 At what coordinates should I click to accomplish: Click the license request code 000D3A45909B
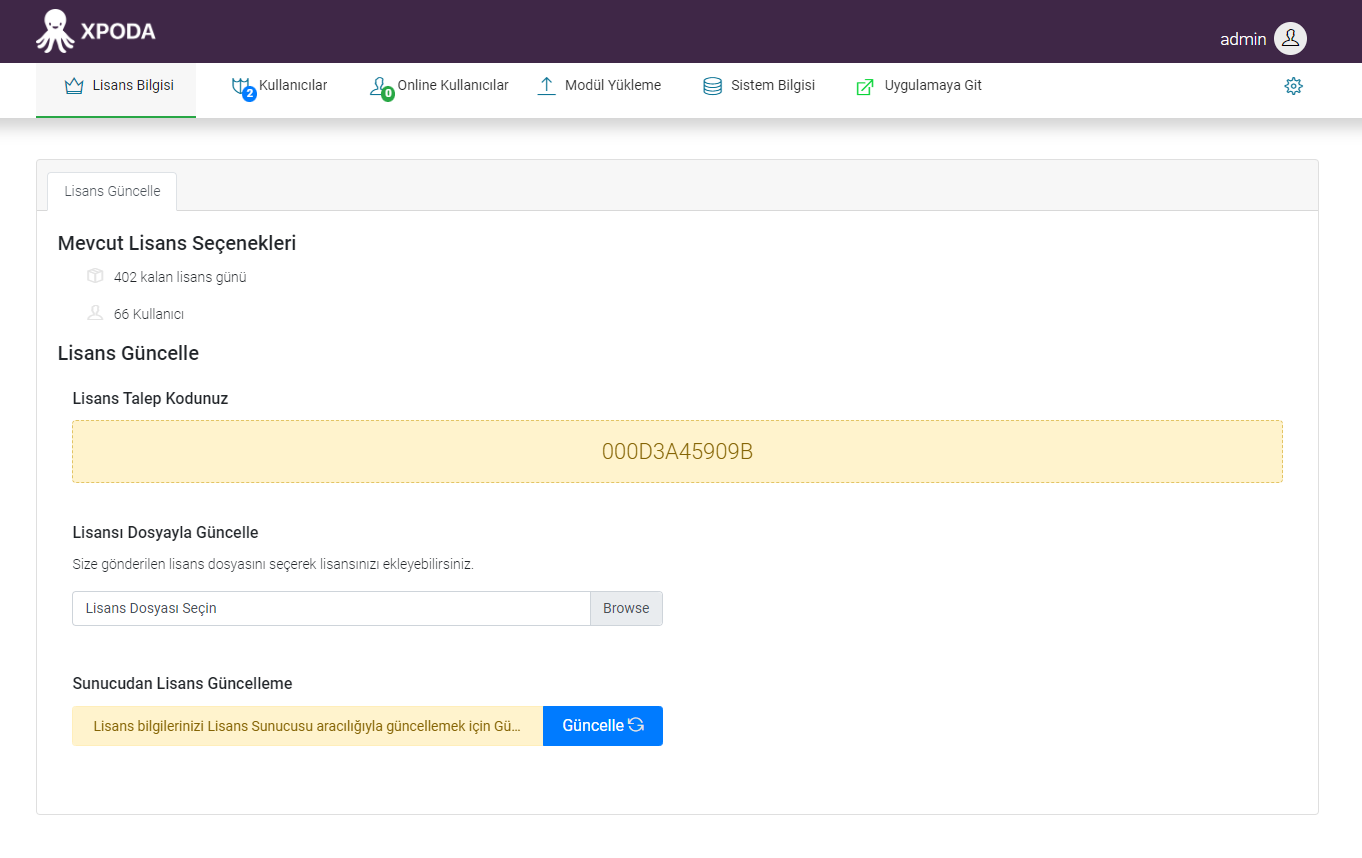(x=677, y=452)
